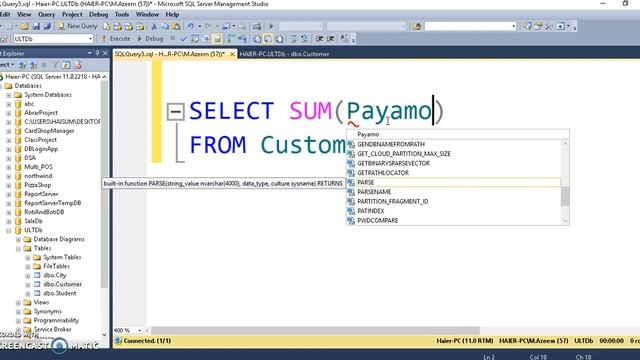This screenshot has width=640, height=360.
Task: Click the Cut scissors icon
Action: [154, 26]
